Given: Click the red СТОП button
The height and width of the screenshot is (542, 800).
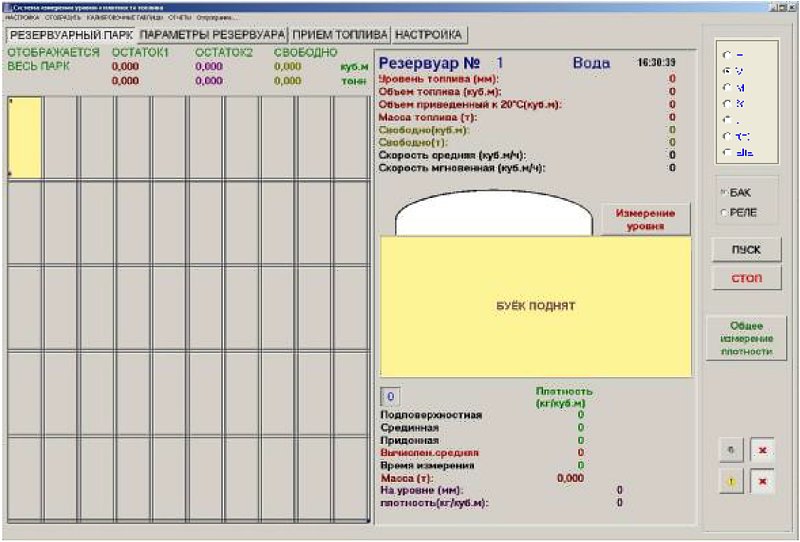Looking at the screenshot, I should 746,279.
